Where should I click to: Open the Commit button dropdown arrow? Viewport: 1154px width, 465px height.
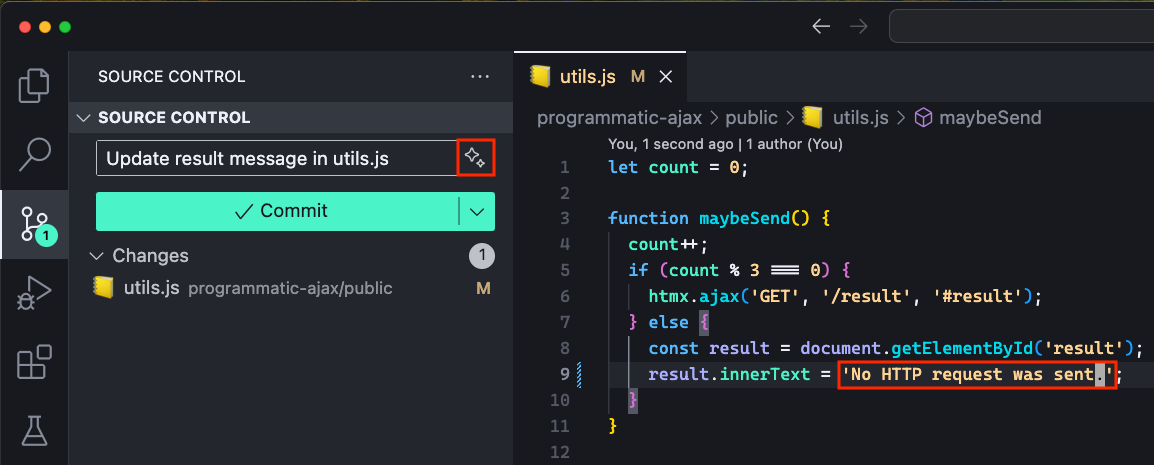[477, 212]
